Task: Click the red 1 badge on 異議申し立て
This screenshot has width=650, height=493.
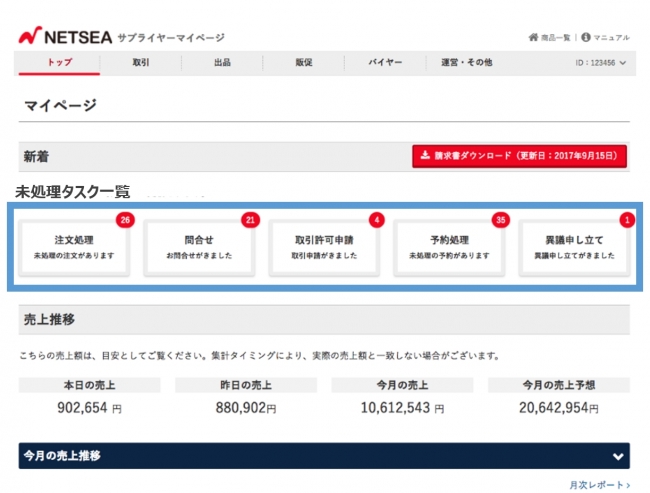Action: pyautogui.click(x=626, y=220)
